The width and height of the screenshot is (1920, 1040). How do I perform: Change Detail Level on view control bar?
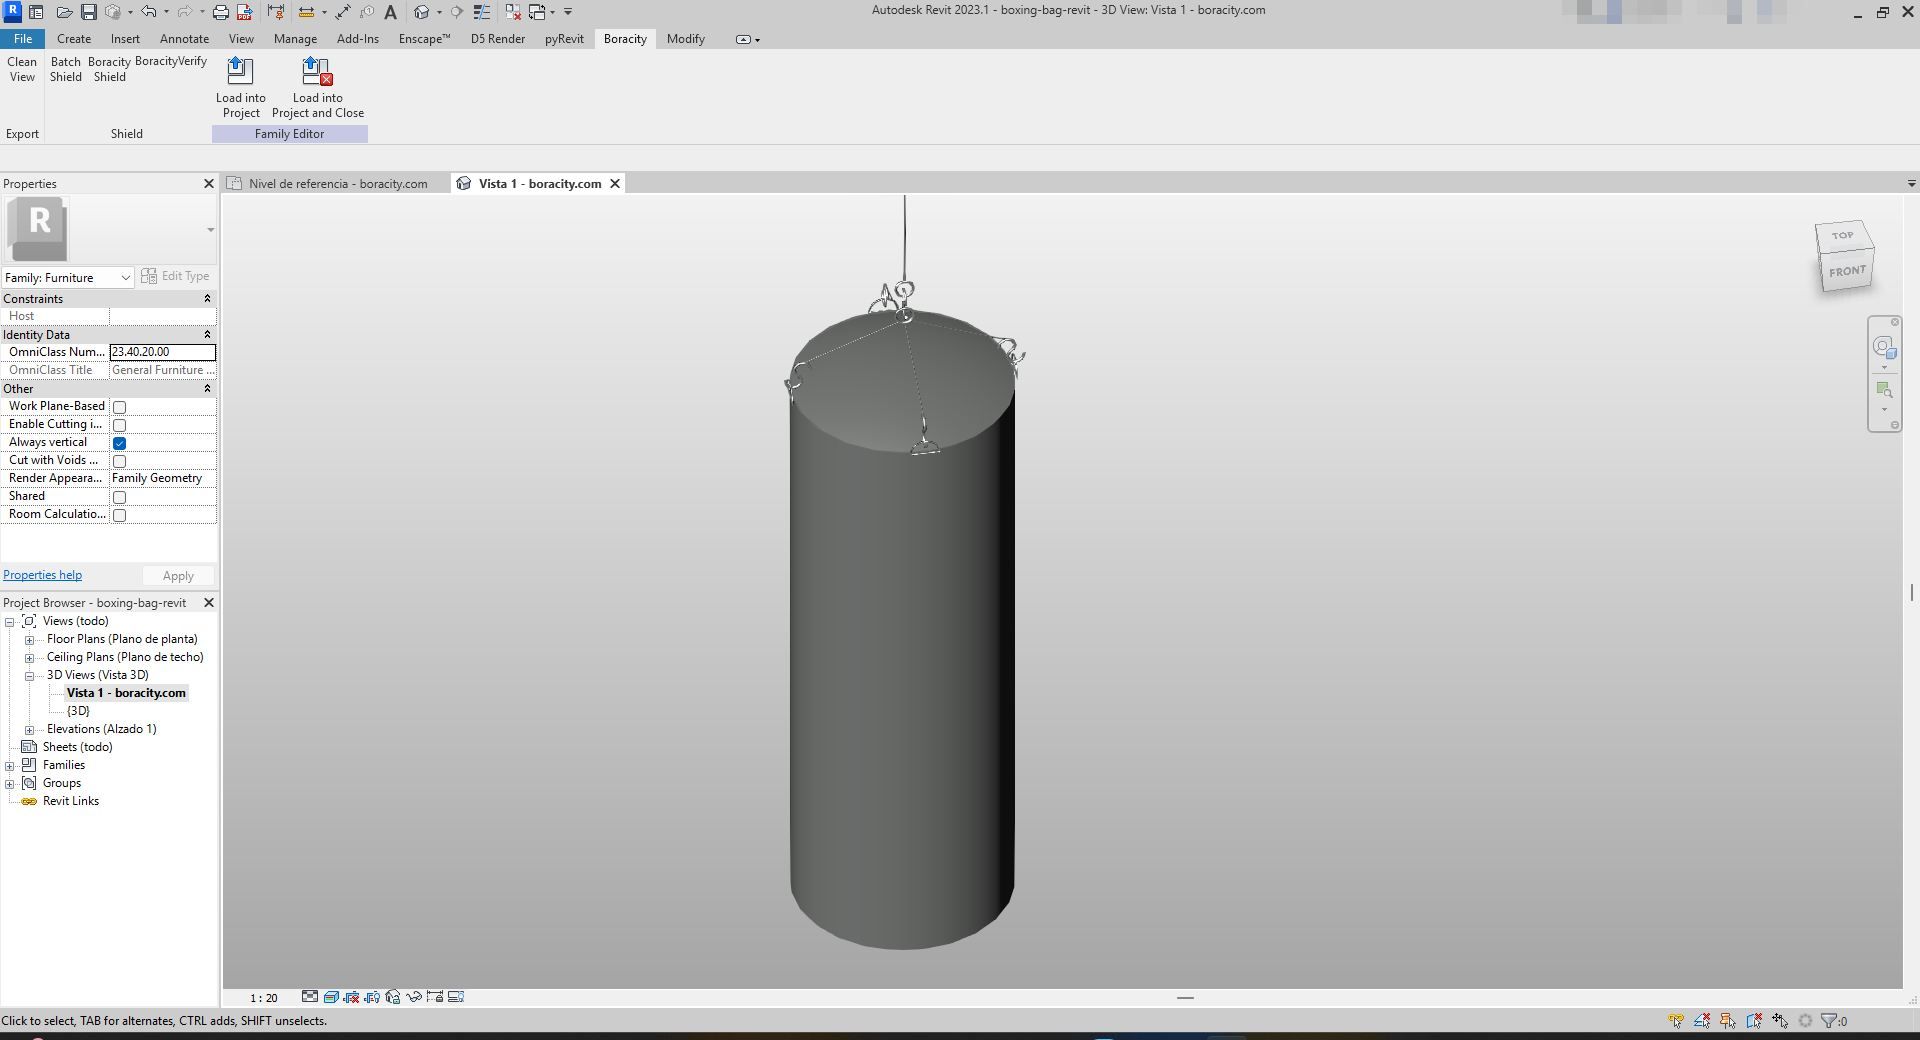tap(310, 997)
